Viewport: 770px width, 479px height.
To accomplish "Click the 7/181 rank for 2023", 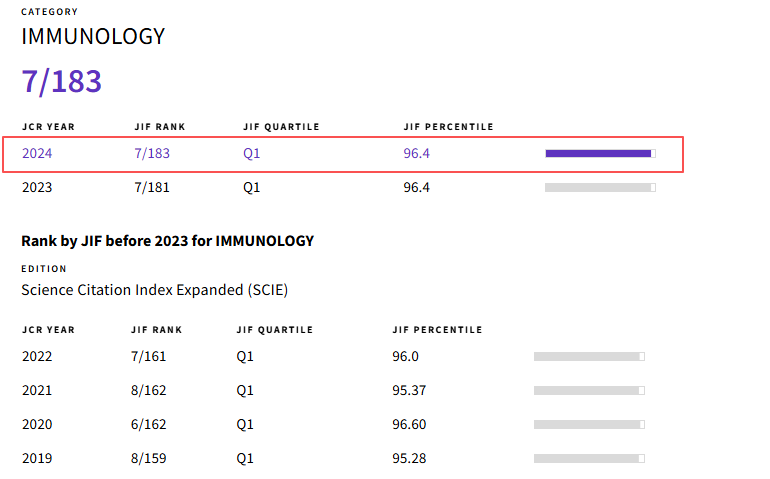I will 151,187.
